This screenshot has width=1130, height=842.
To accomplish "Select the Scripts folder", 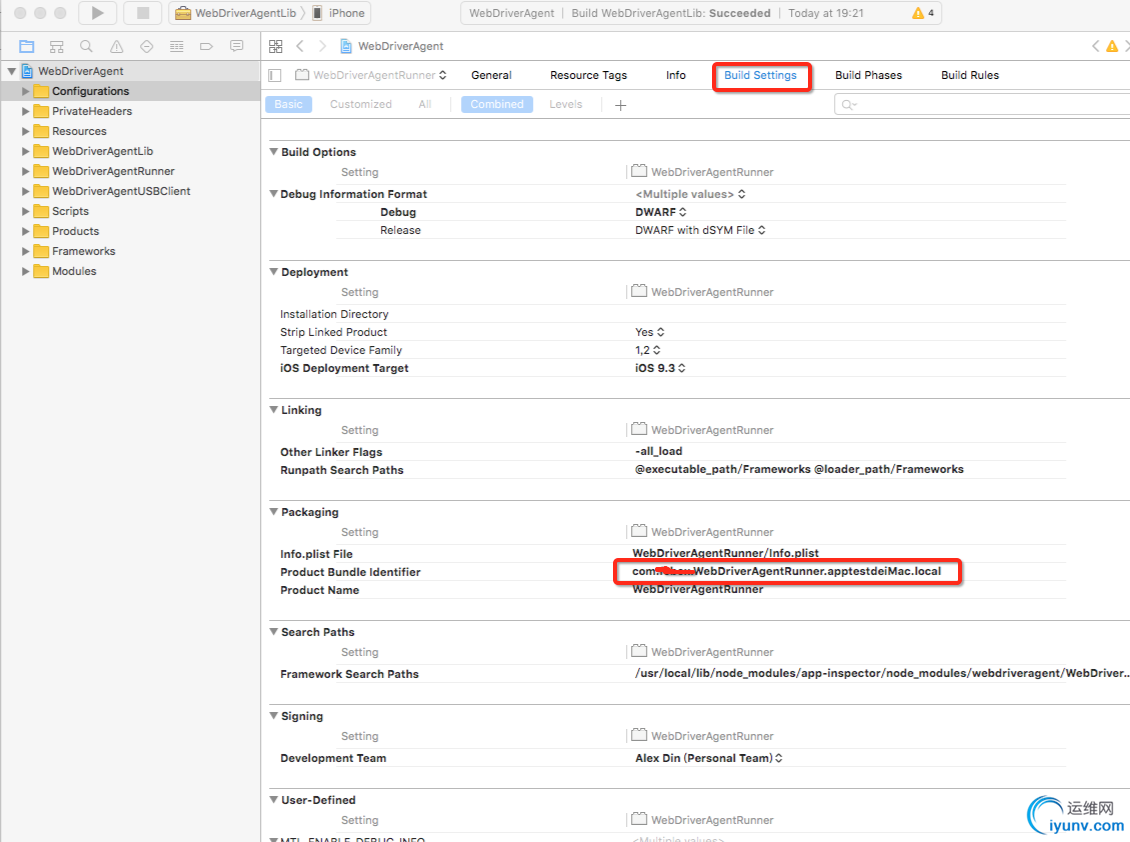I will pyautogui.click(x=70, y=211).
